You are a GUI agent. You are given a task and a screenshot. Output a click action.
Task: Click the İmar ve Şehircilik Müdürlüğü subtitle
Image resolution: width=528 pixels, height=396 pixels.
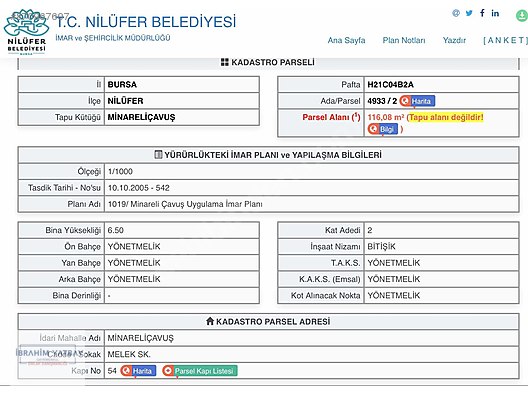(x=113, y=38)
